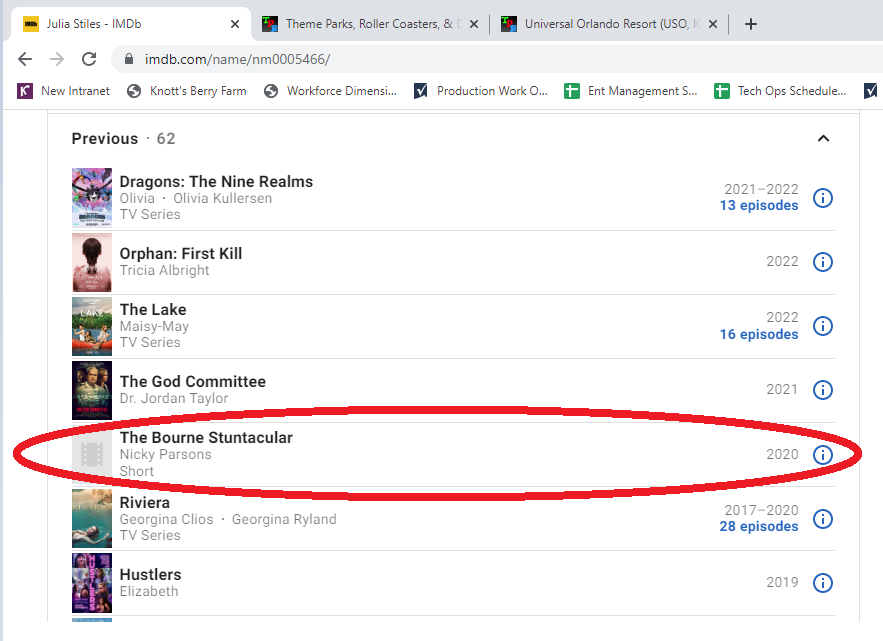Go forward in browser history

57,59
